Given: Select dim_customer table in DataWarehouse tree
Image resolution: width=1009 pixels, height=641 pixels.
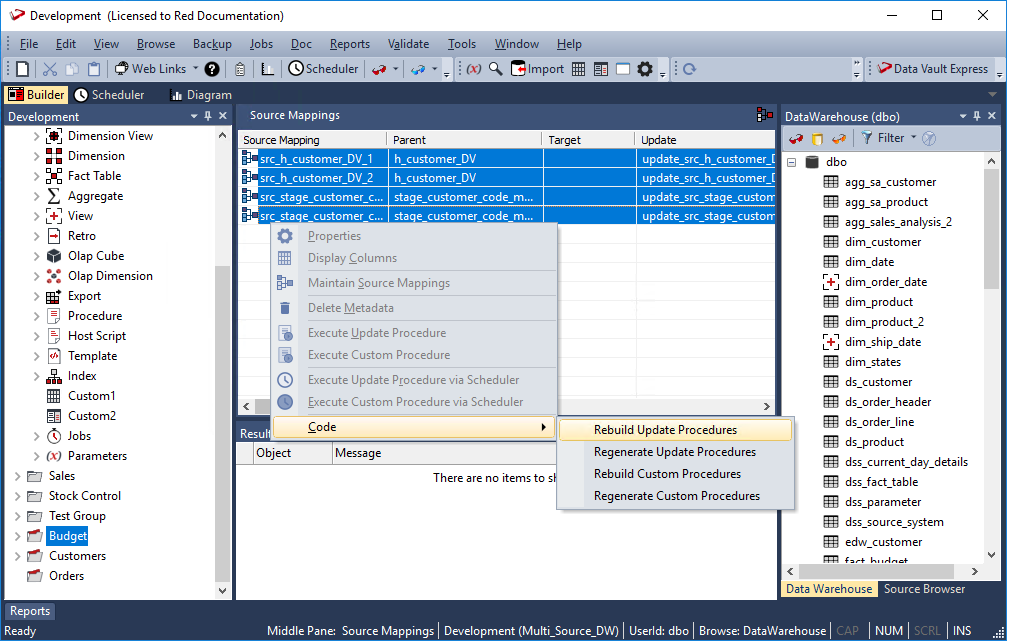Looking at the screenshot, I should click(x=882, y=242).
